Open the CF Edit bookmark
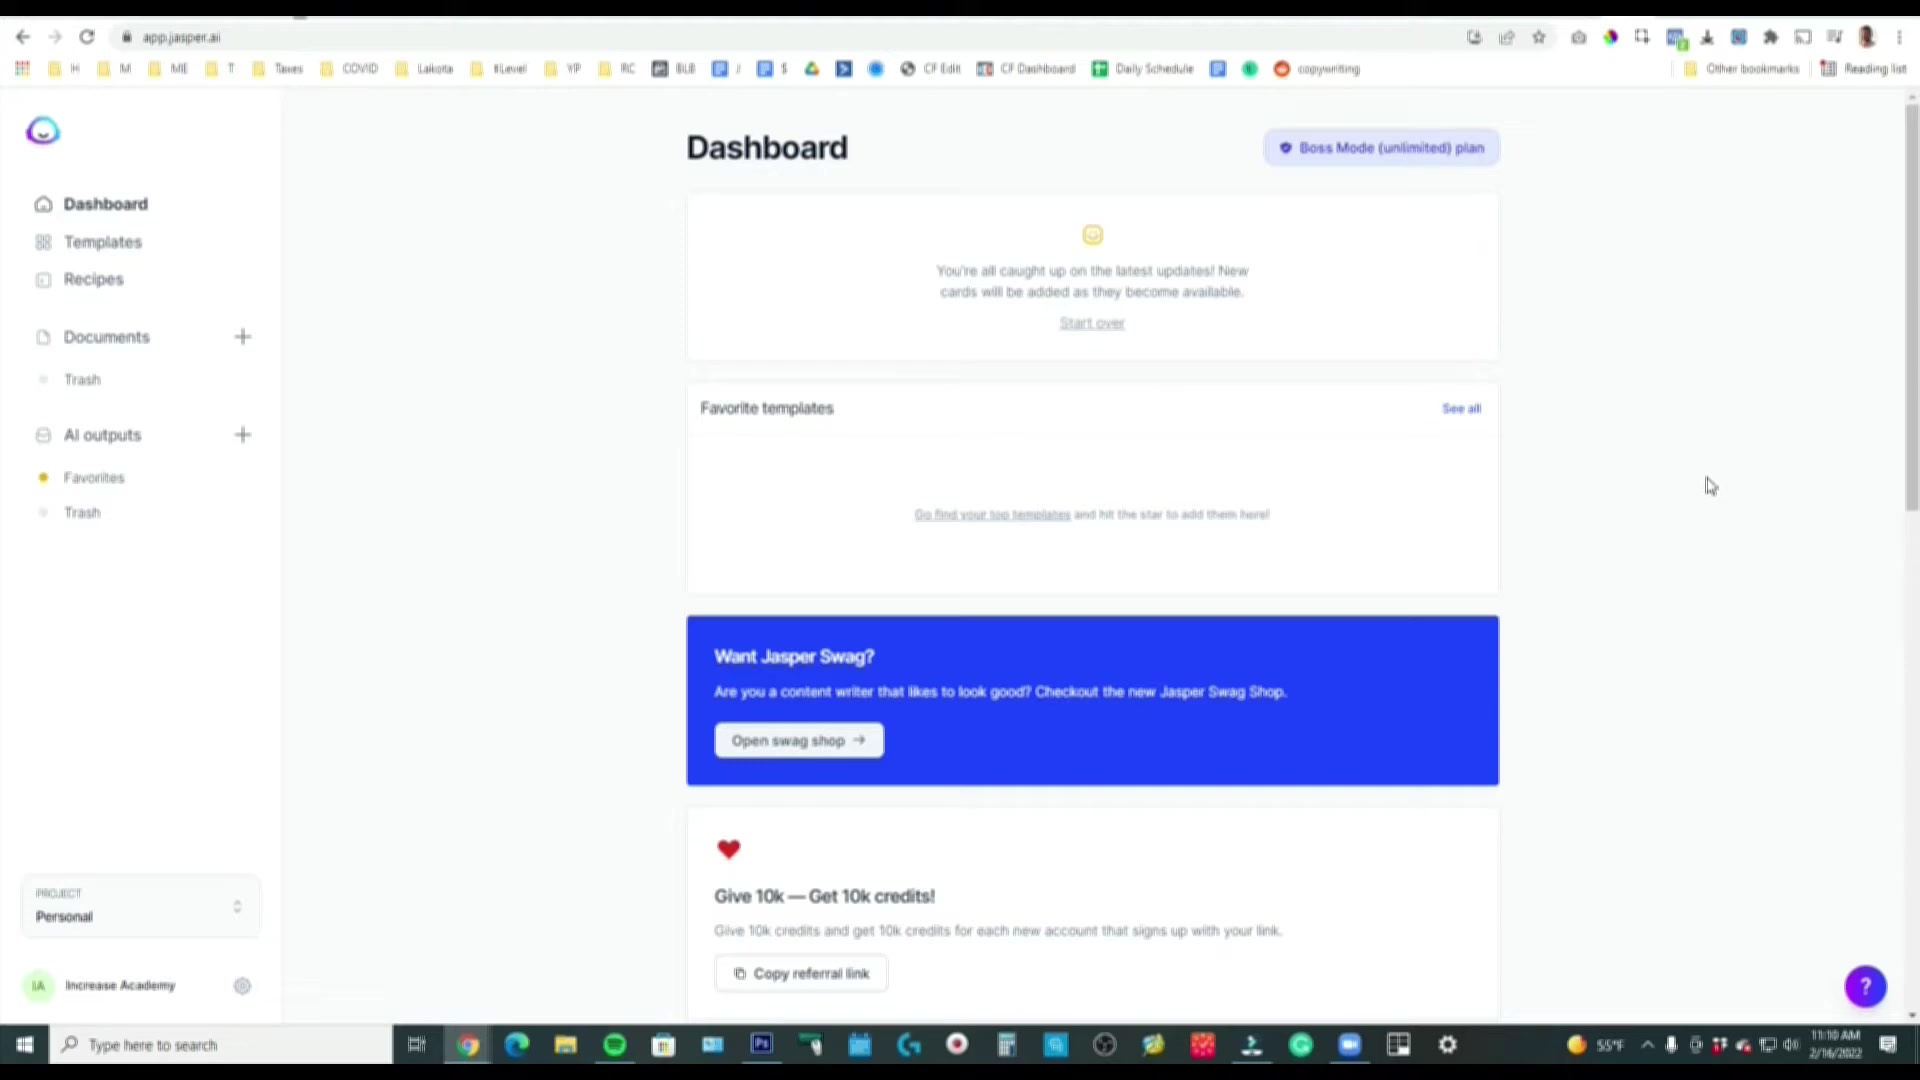This screenshot has width=1920, height=1080. point(931,69)
